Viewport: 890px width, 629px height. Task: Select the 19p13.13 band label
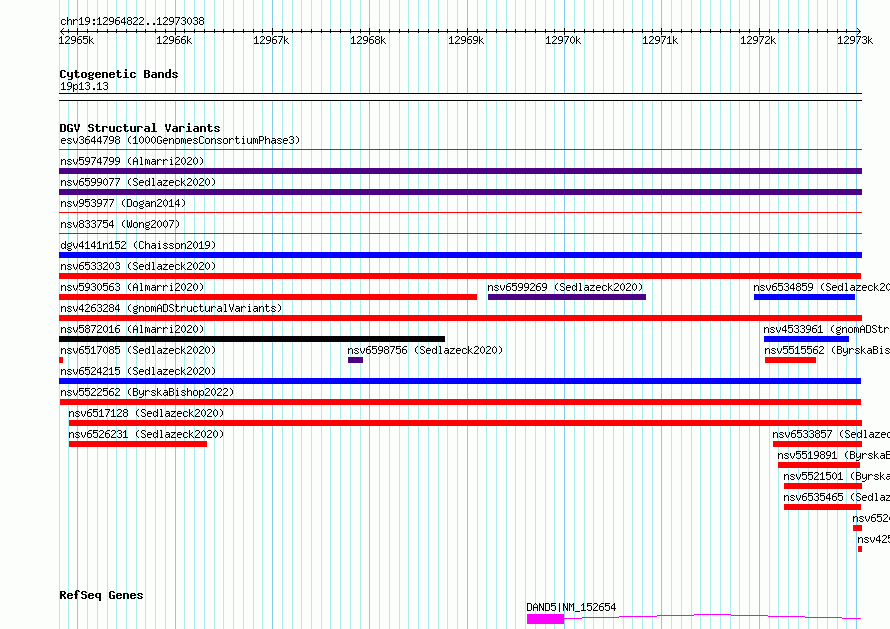[x=84, y=86]
